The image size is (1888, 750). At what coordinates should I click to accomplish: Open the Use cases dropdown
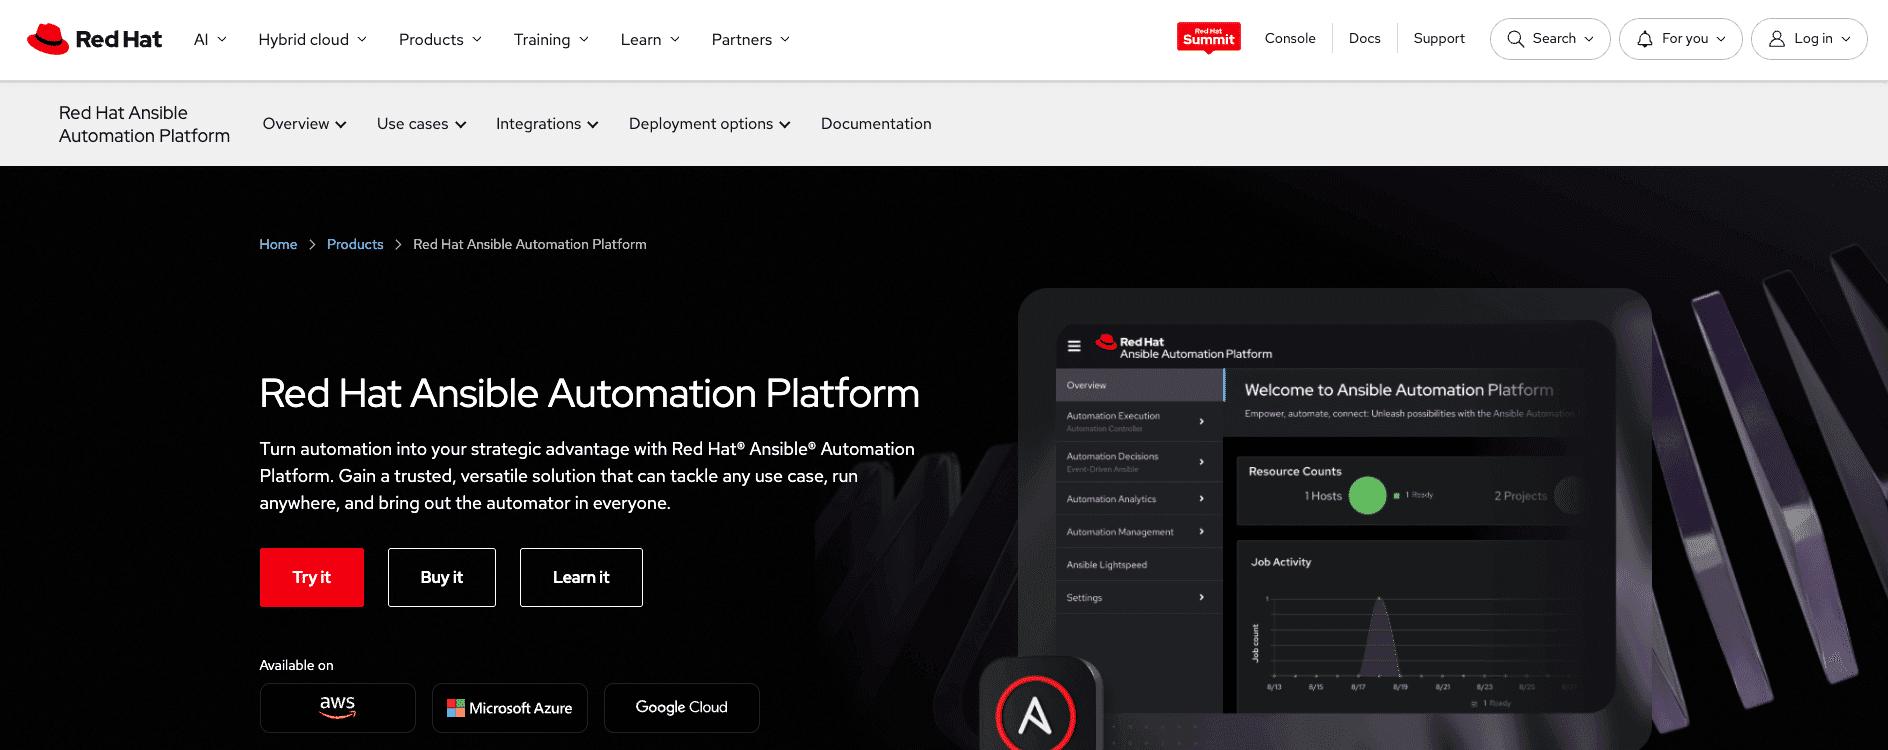[422, 124]
